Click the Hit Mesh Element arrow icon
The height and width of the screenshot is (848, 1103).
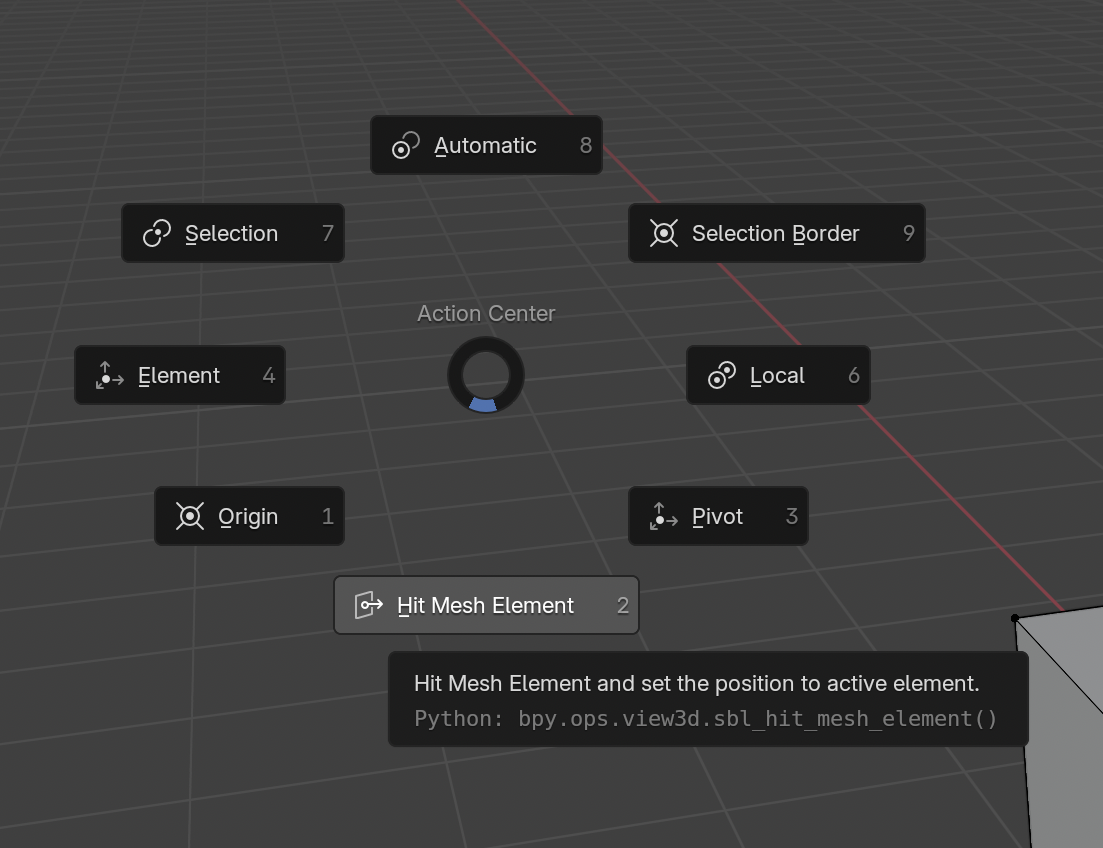(x=369, y=605)
